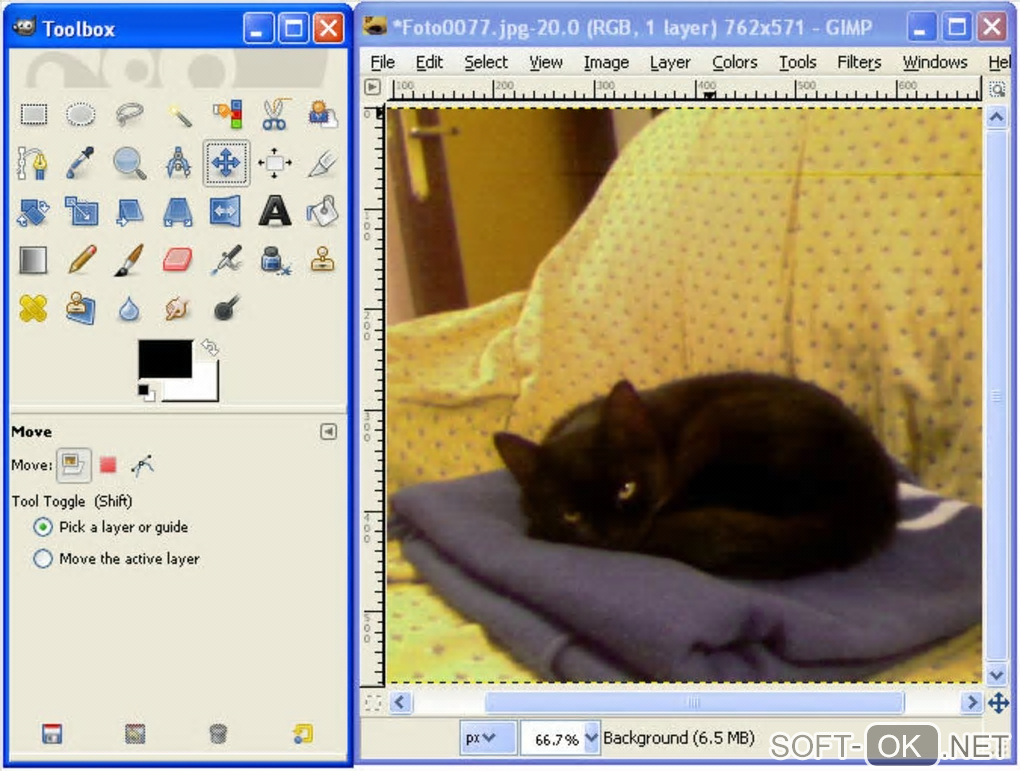Select the Bucket Fill tool
Viewport: 1020px width, 771px height.
[323, 211]
